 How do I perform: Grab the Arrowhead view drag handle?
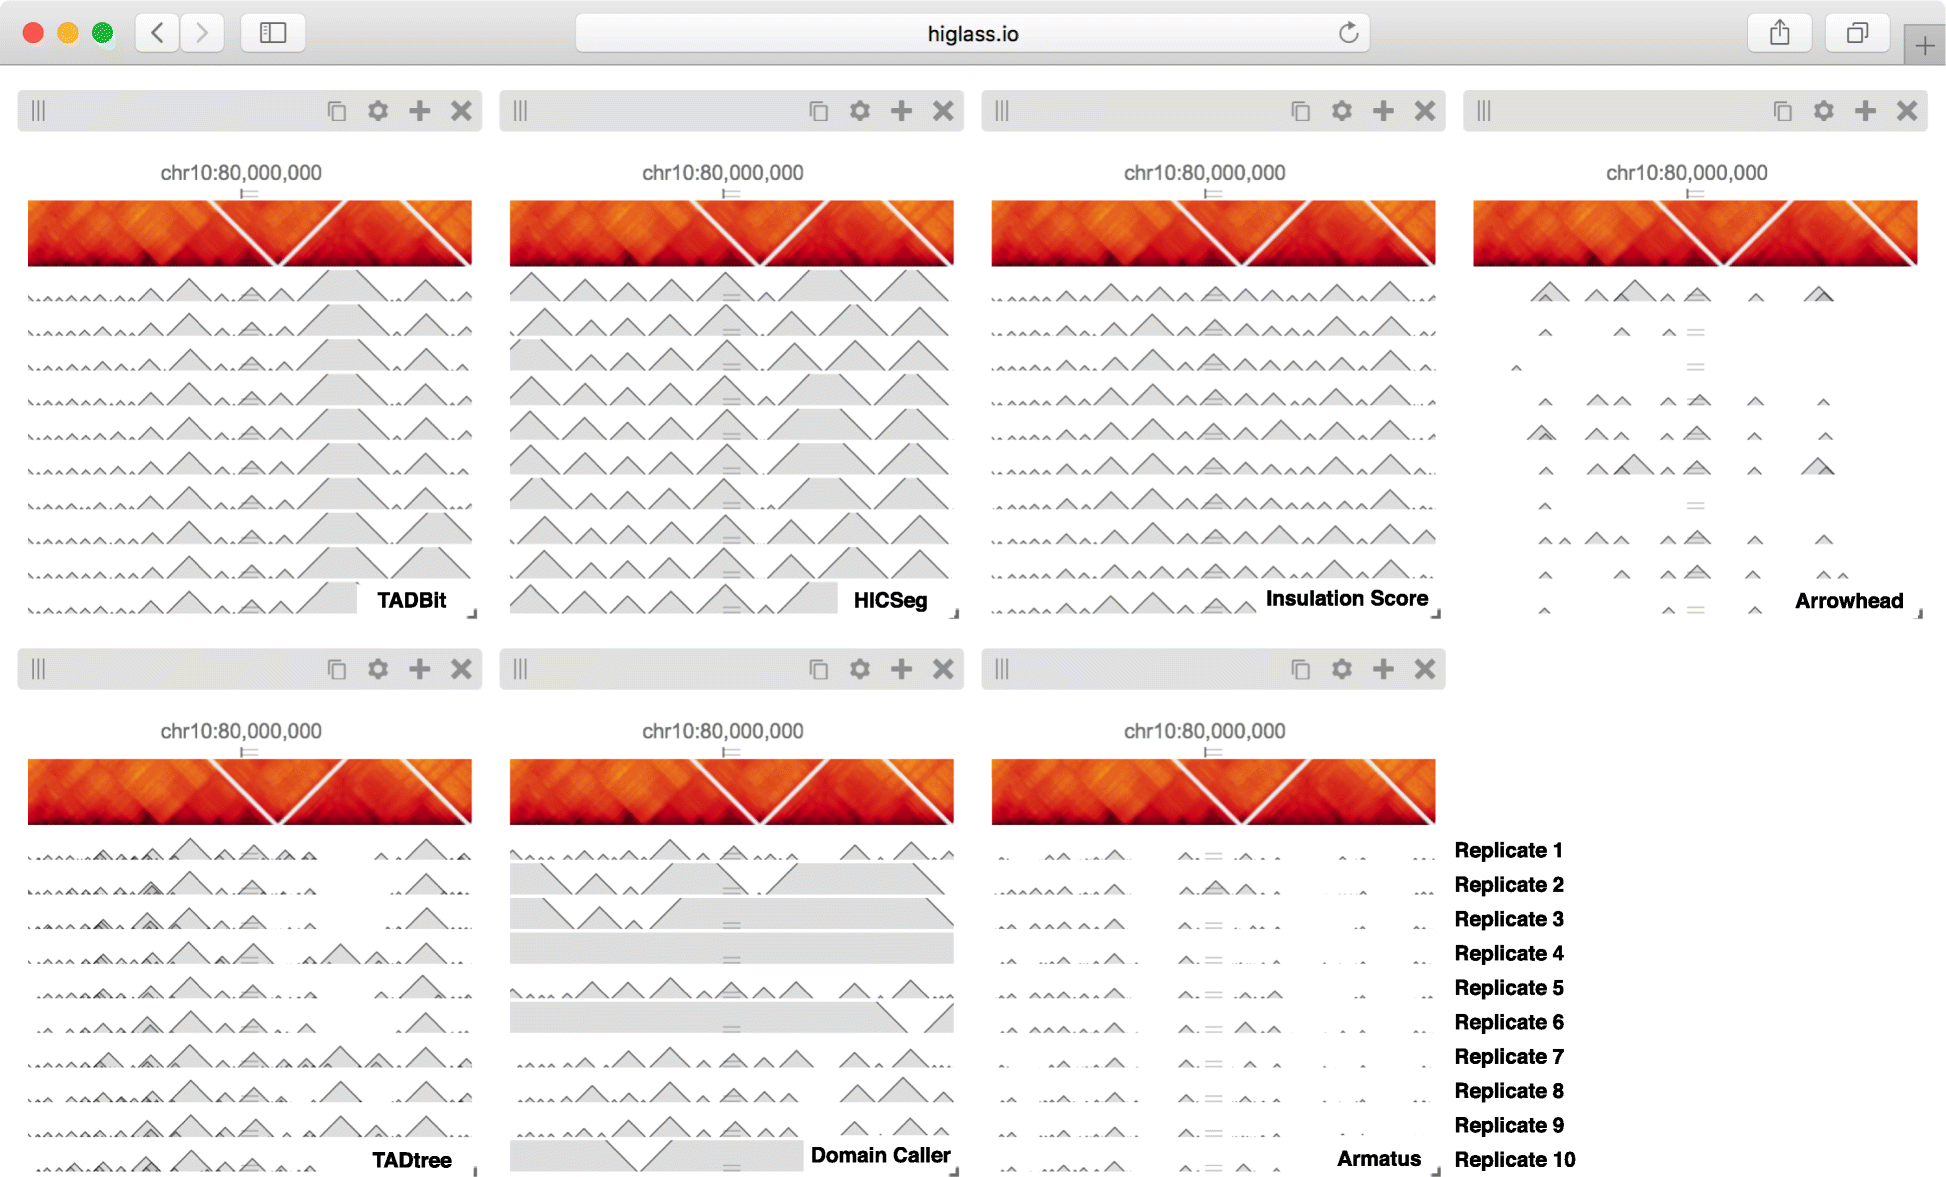1484,111
